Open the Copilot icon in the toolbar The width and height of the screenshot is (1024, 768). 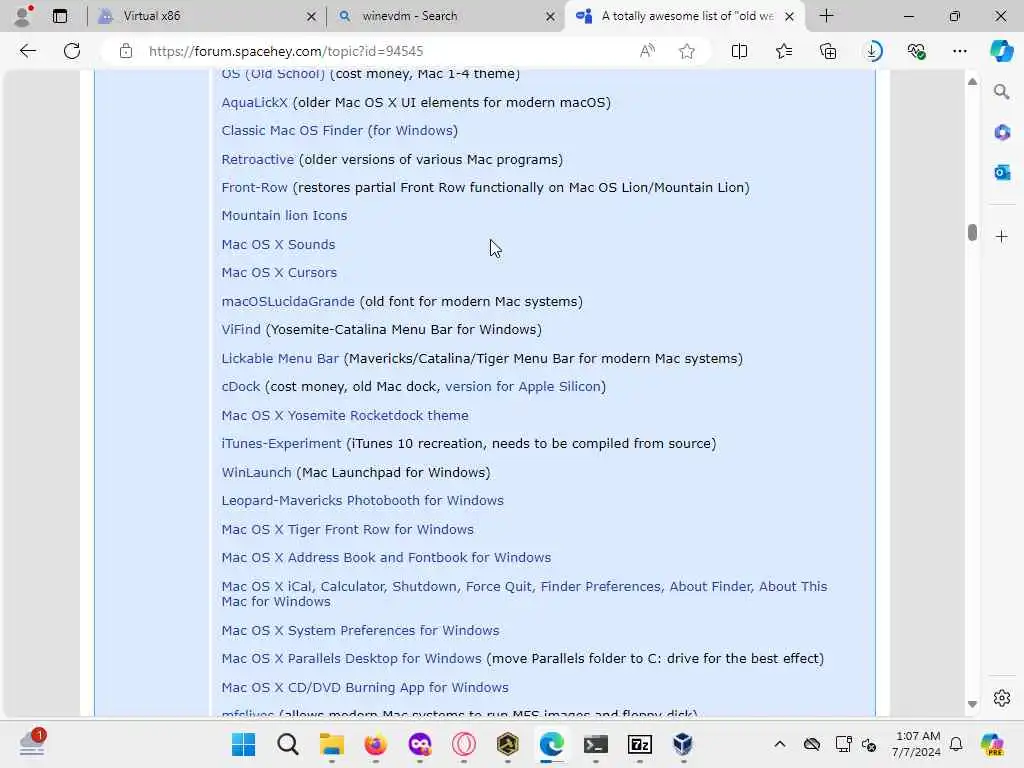(x=1001, y=51)
